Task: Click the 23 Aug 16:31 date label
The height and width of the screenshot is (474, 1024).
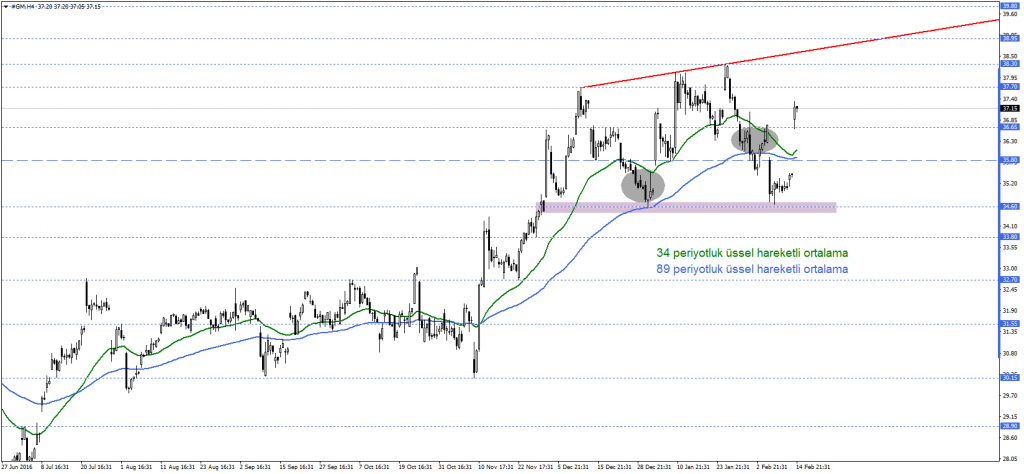Action: [x=217, y=467]
